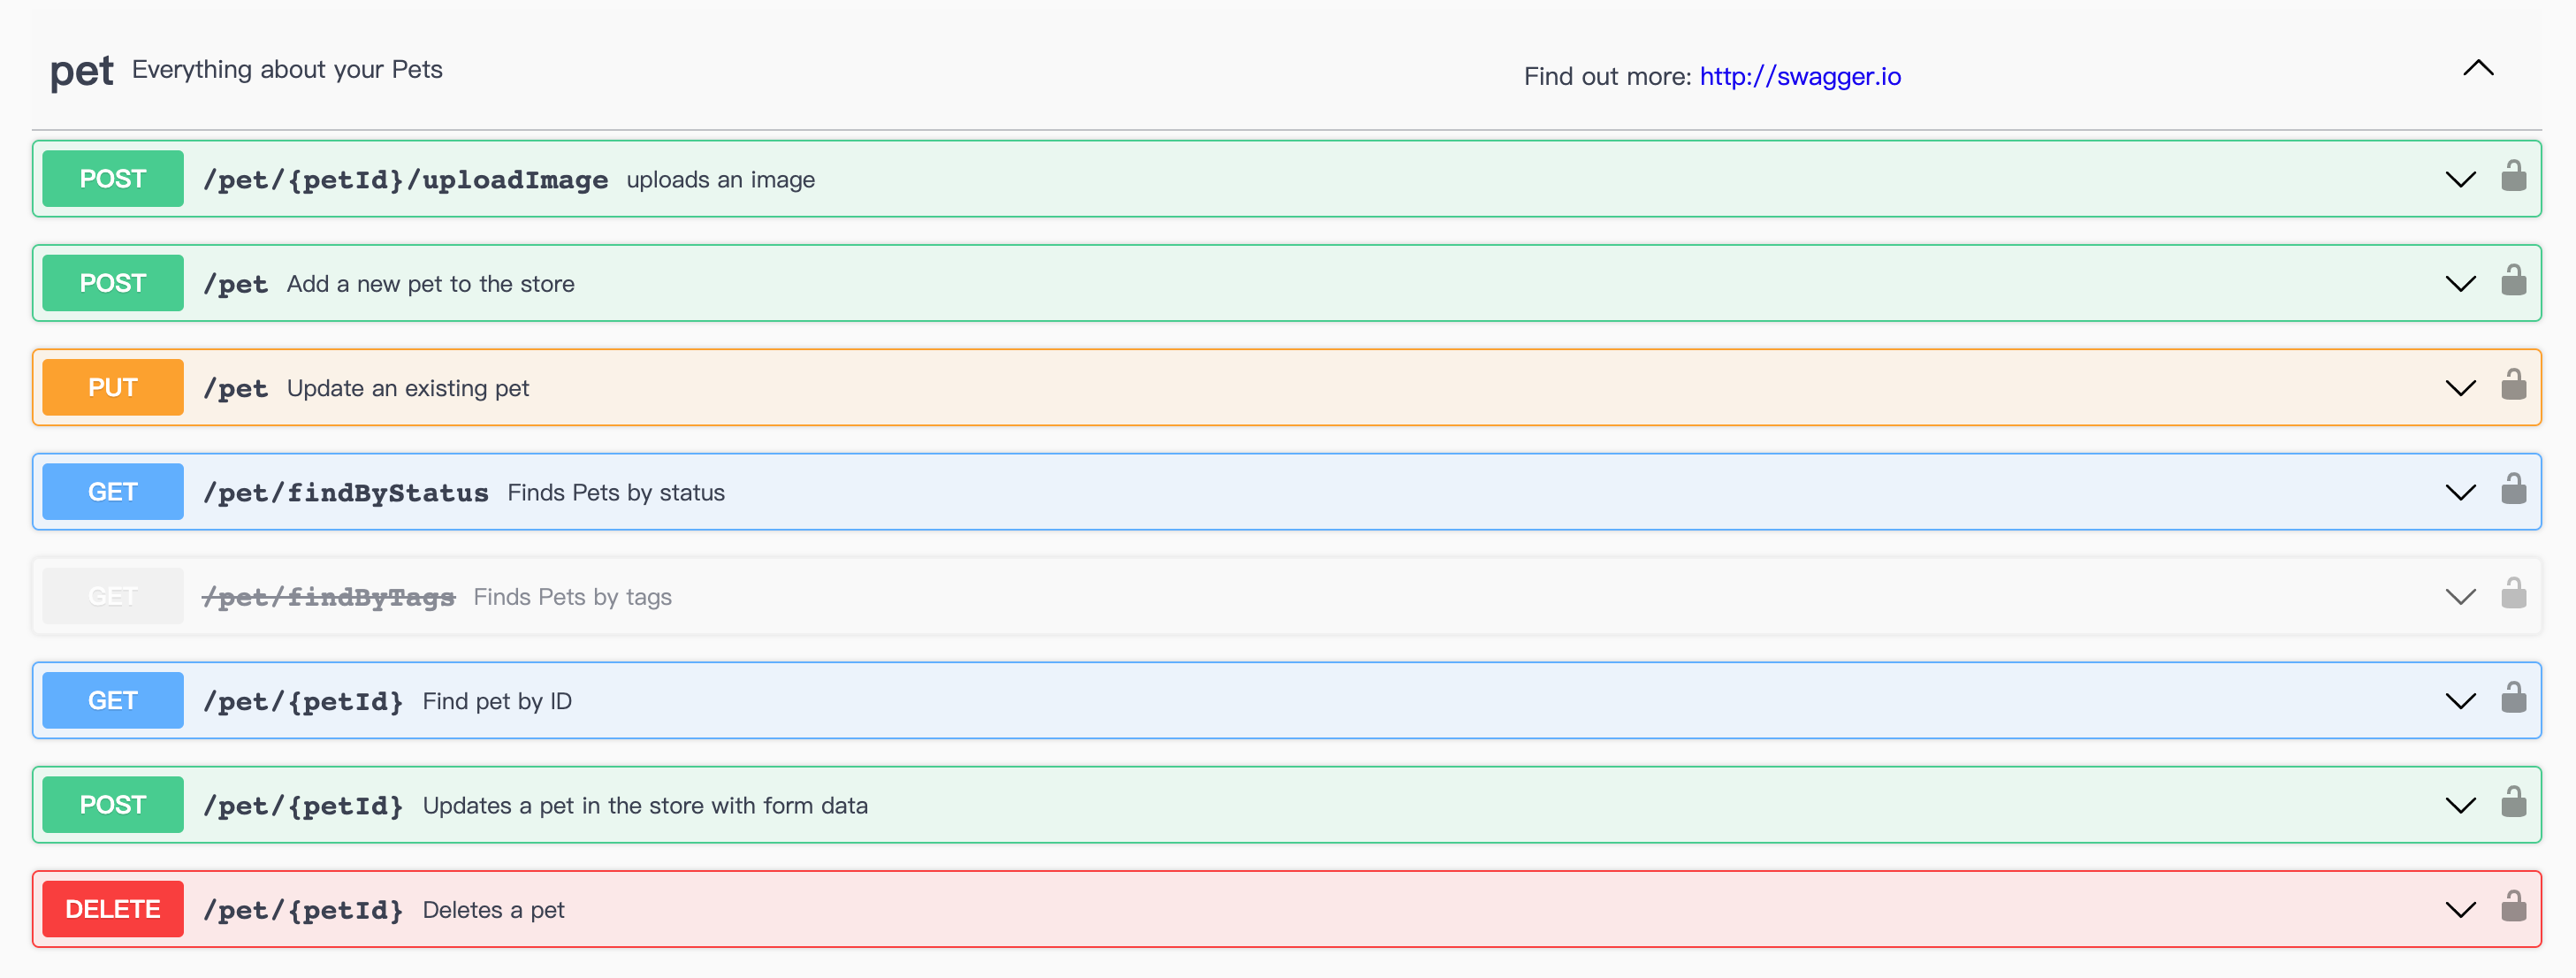2576x978 pixels.
Task: Click authorization lock on POST /pet row
Action: pos(2513,281)
